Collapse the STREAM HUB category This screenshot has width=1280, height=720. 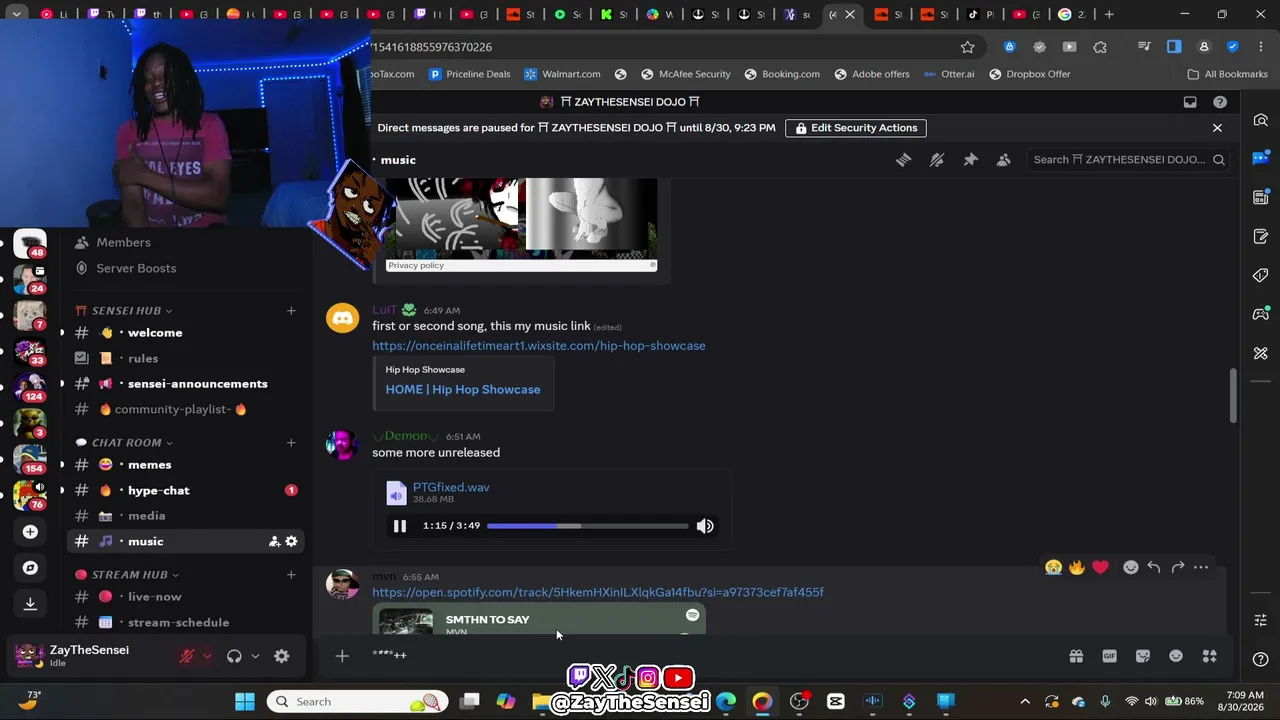pyautogui.click(x=128, y=575)
